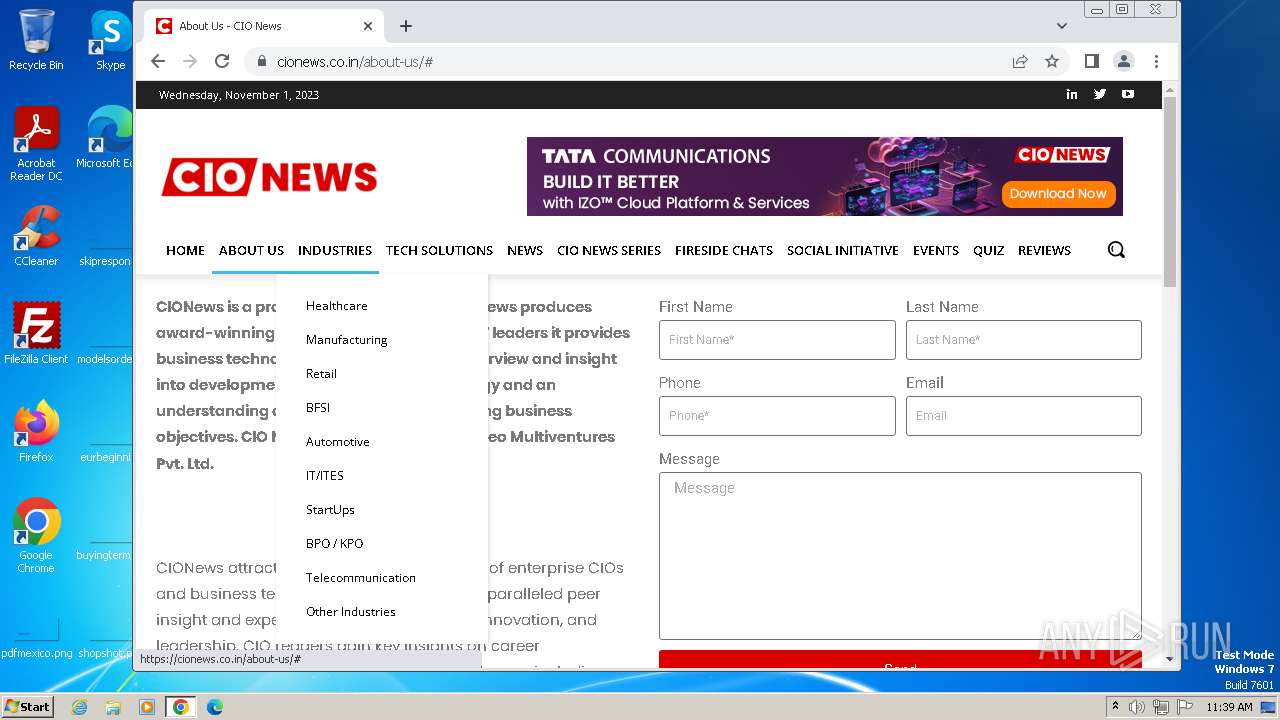Click the CIO News logo
The width and height of the screenshot is (1280, 720).
click(x=269, y=177)
